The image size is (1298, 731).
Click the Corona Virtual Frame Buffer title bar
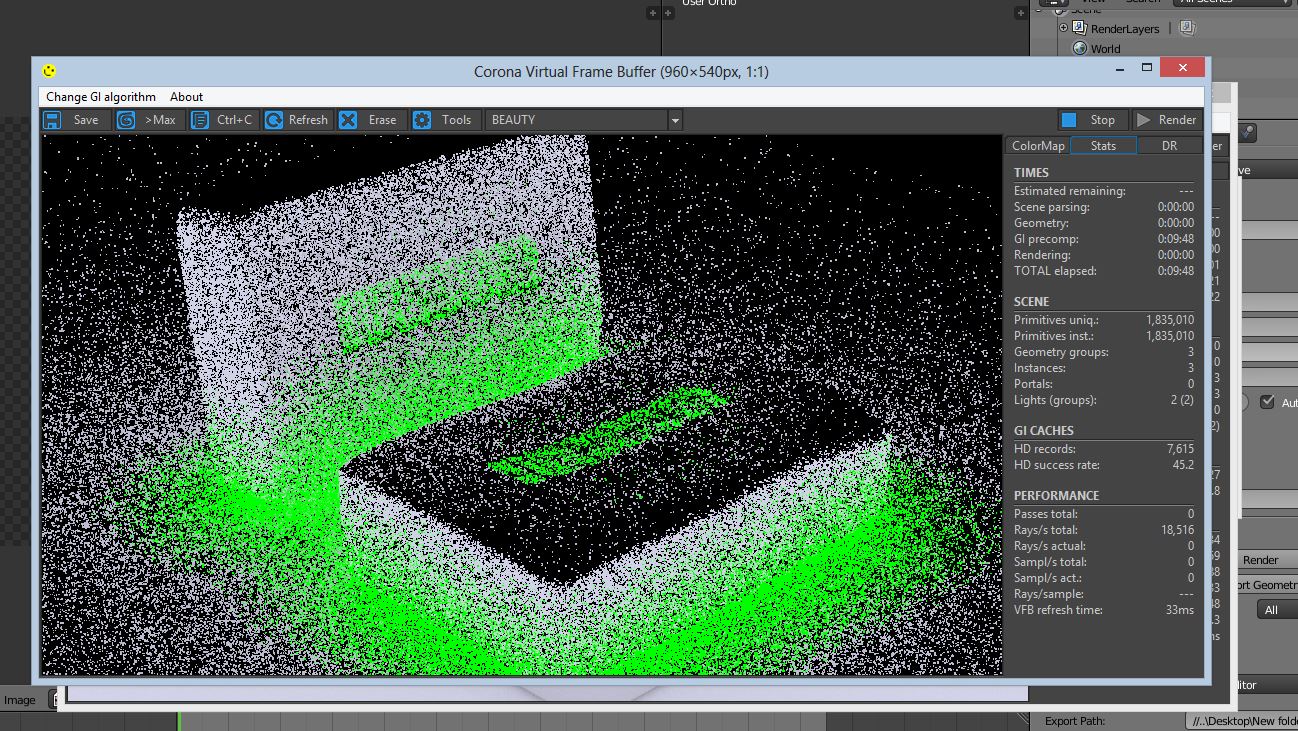[x=621, y=71]
